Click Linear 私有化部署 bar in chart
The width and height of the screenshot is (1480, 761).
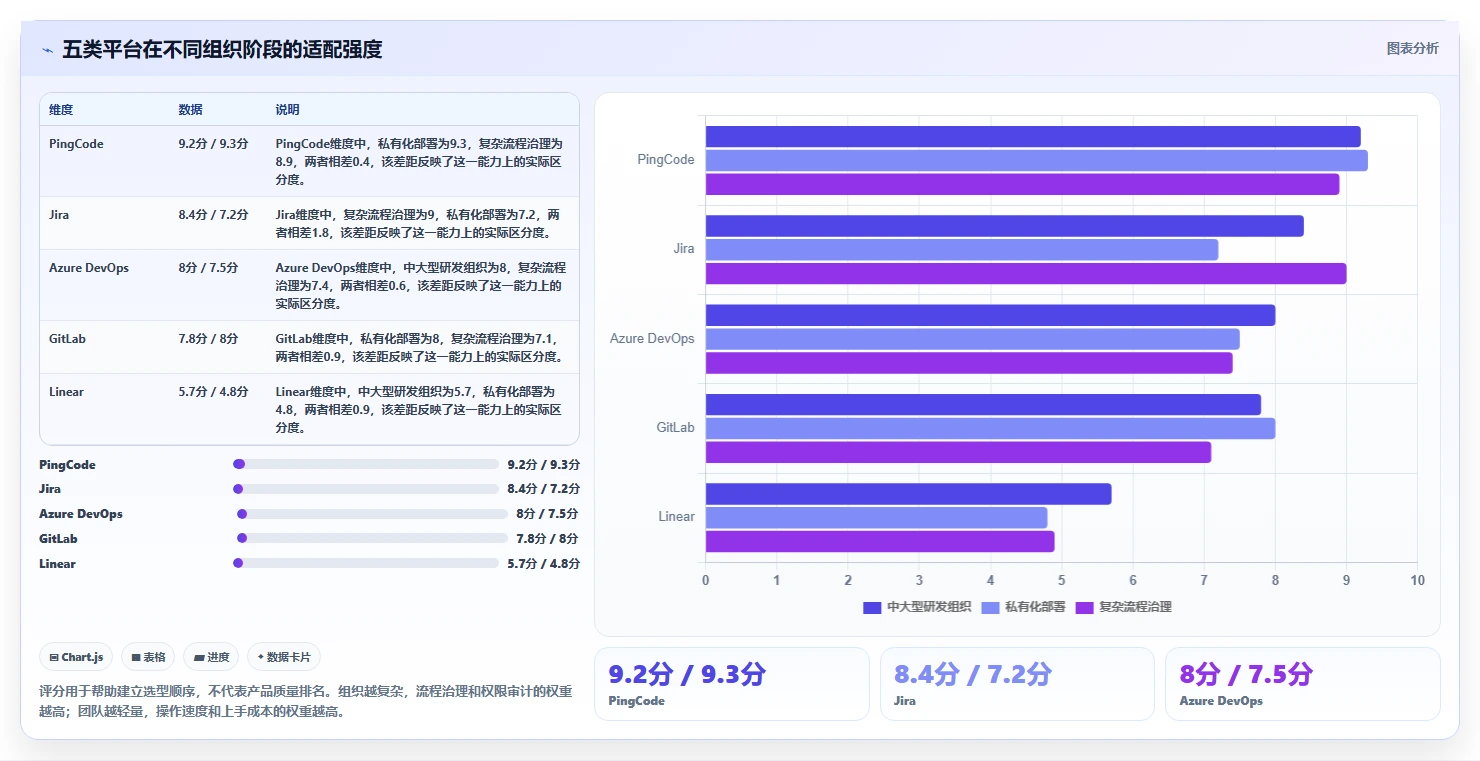tap(877, 517)
